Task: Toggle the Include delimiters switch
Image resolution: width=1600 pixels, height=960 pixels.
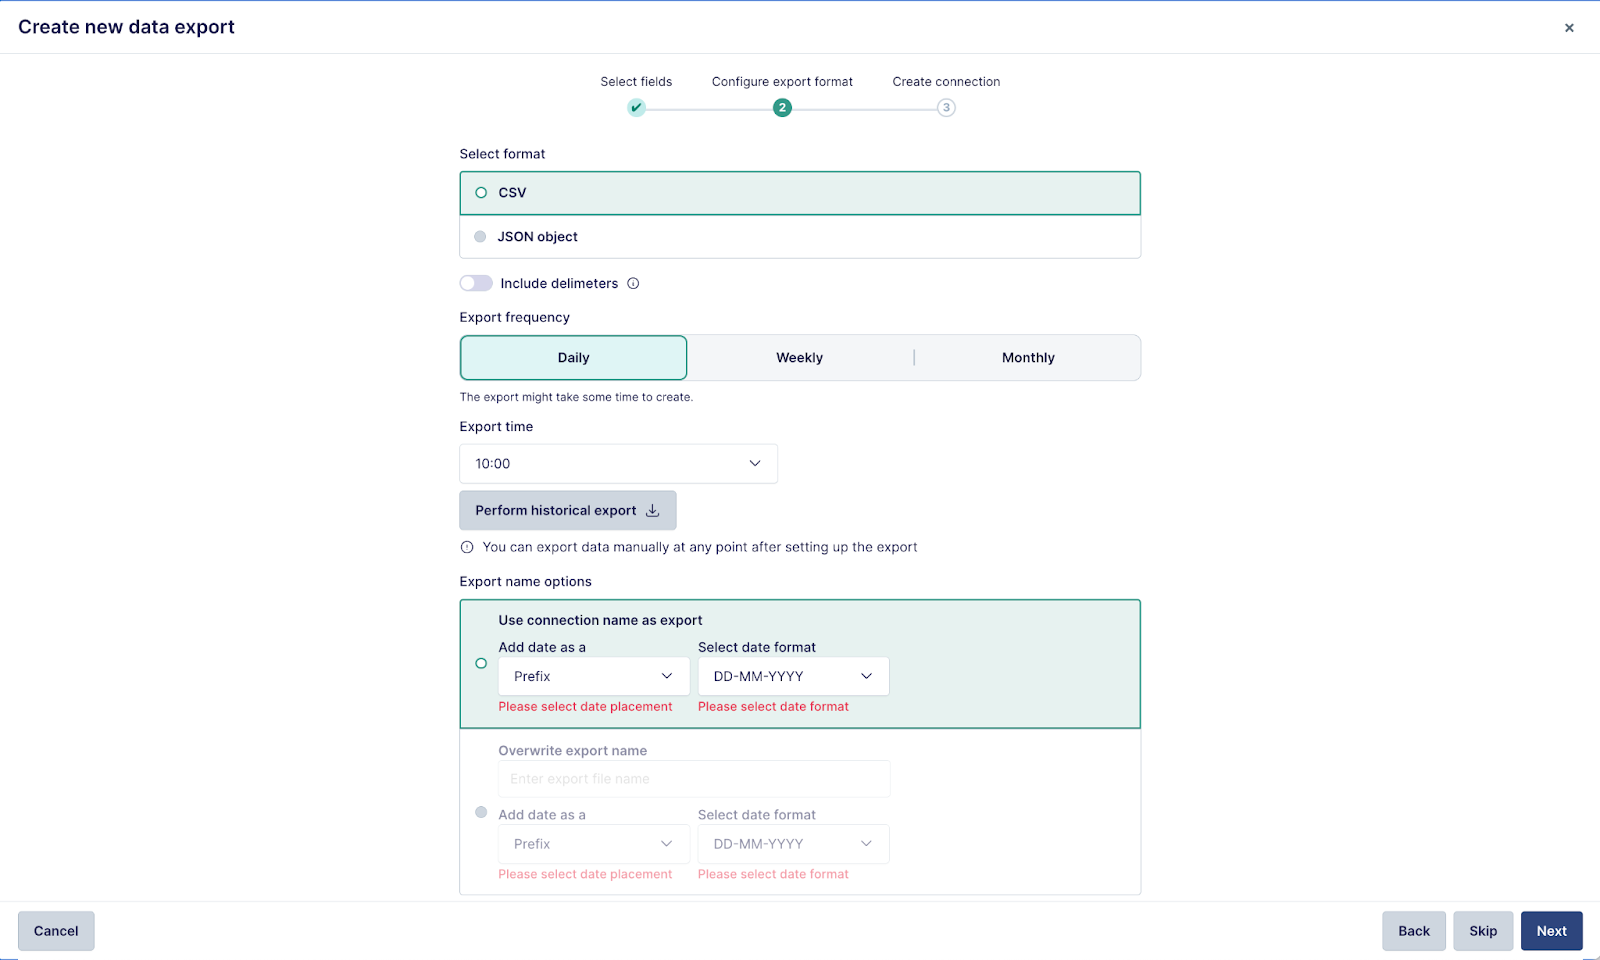Action: click(476, 284)
